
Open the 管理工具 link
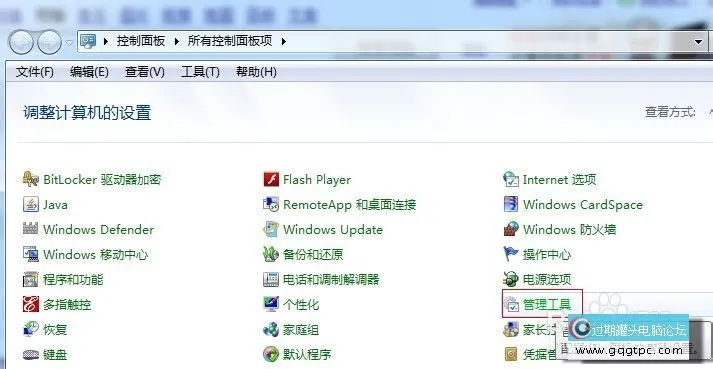547,304
